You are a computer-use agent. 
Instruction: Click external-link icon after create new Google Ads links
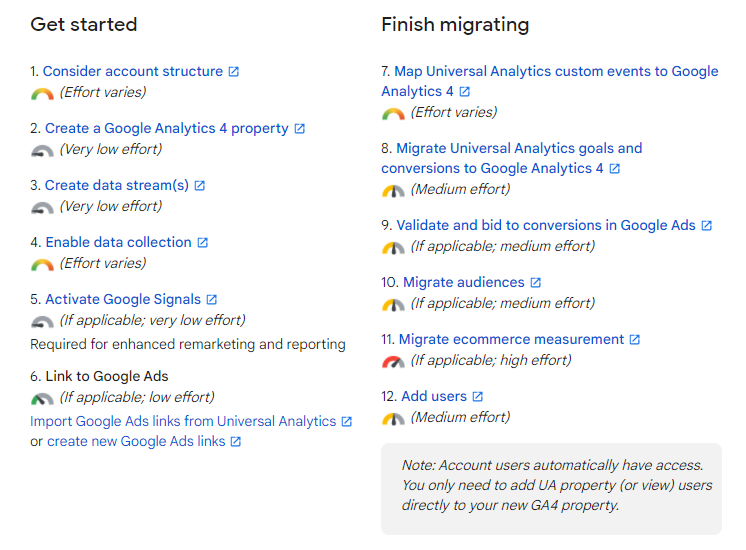236,442
